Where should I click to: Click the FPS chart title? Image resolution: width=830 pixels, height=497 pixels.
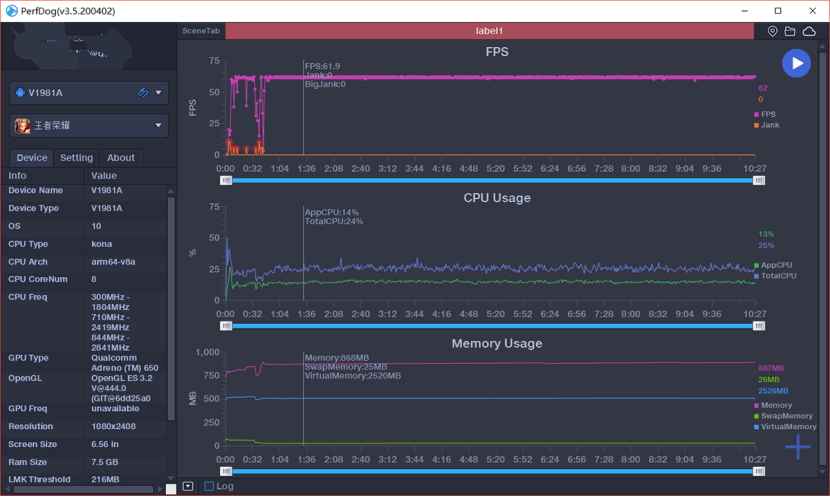497,52
